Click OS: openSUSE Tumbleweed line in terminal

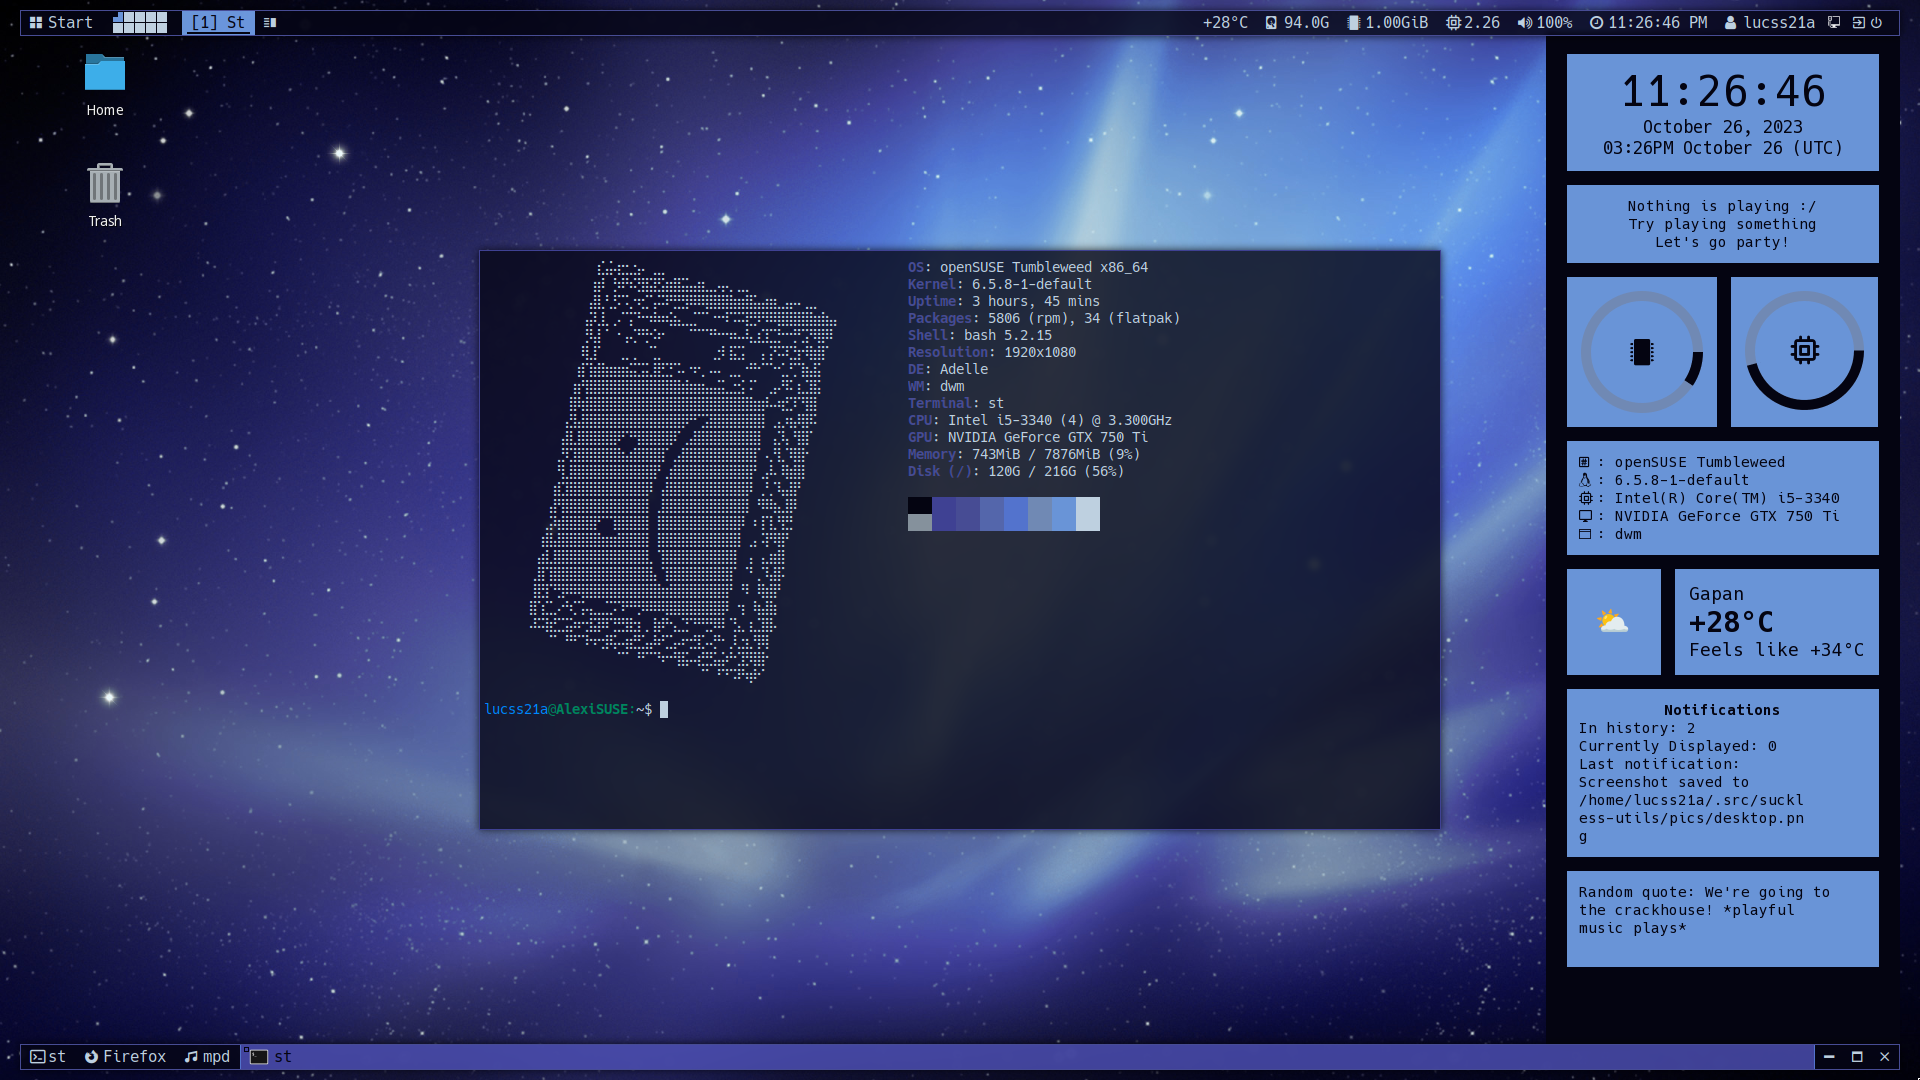click(1028, 267)
